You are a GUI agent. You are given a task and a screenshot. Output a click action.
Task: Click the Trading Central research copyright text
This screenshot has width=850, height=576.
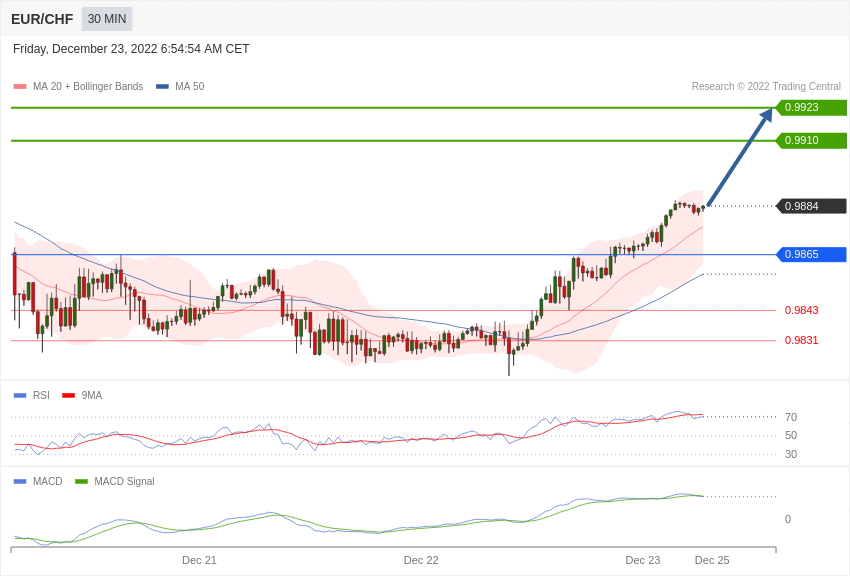(x=766, y=87)
